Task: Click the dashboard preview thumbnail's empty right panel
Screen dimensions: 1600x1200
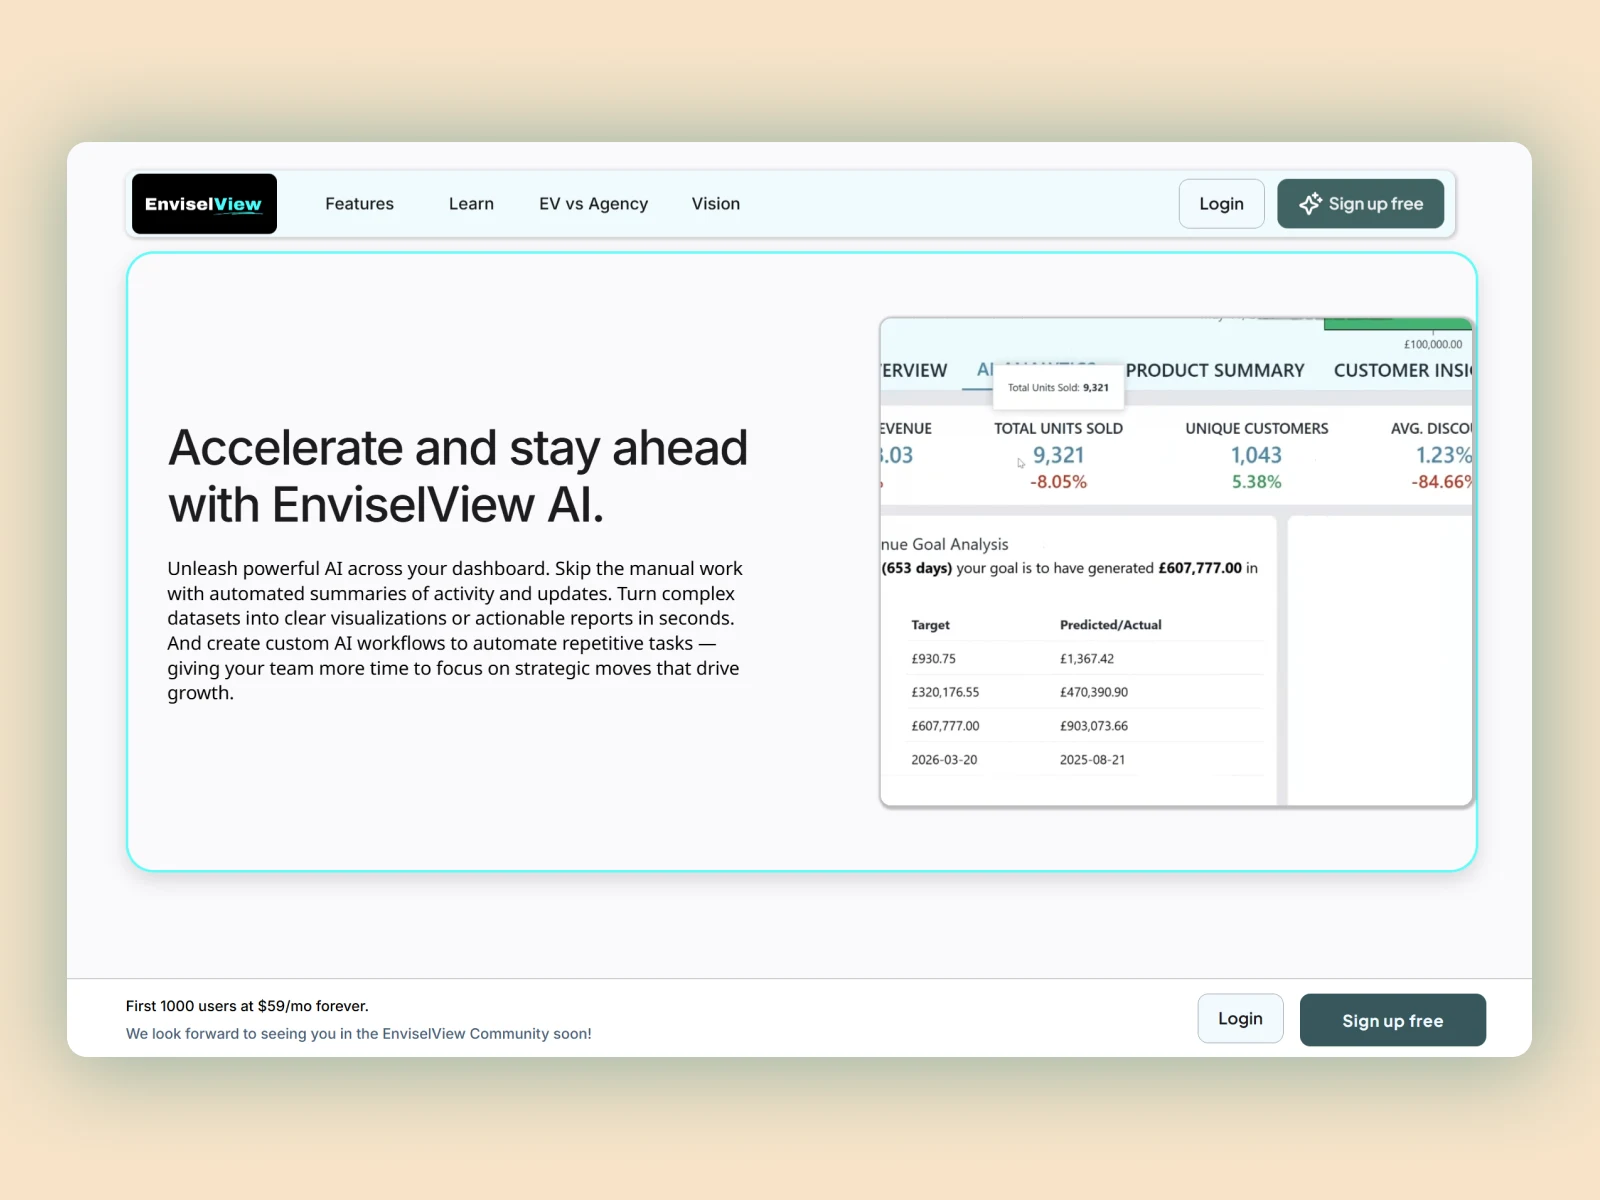Action: pos(1380,660)
